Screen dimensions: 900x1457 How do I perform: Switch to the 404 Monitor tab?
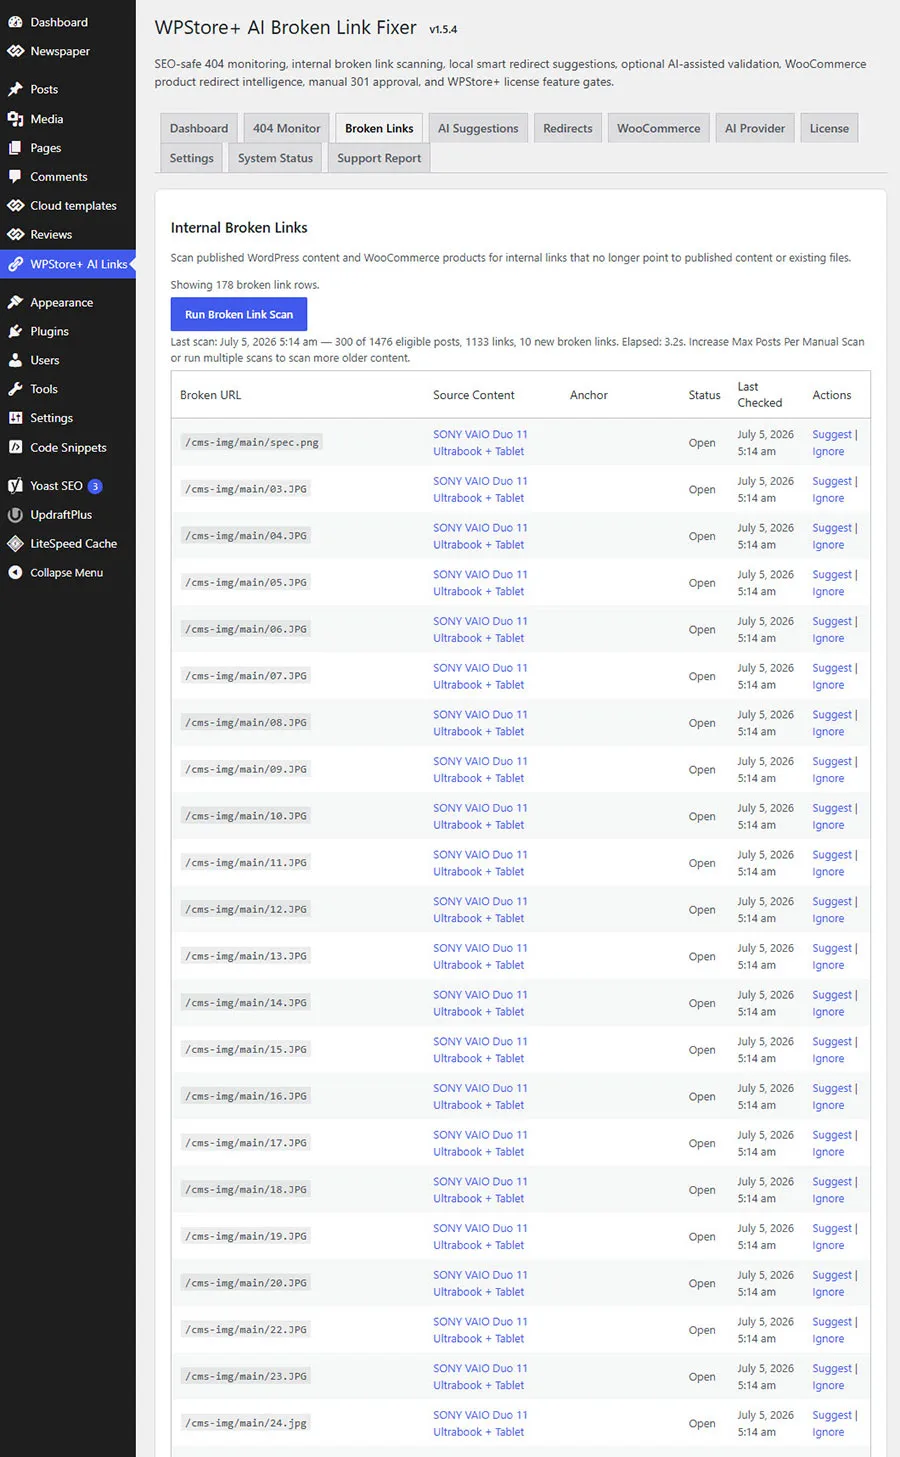287,128
